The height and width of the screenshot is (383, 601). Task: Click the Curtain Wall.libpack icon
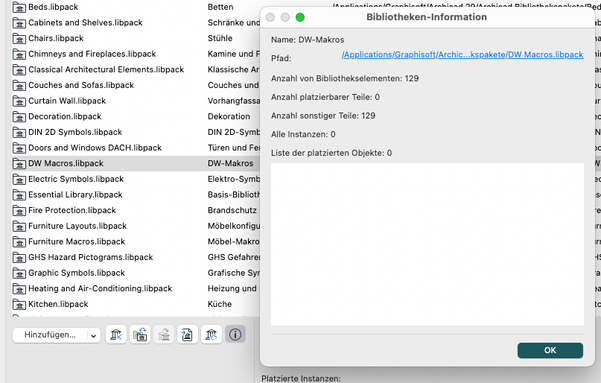19,101
